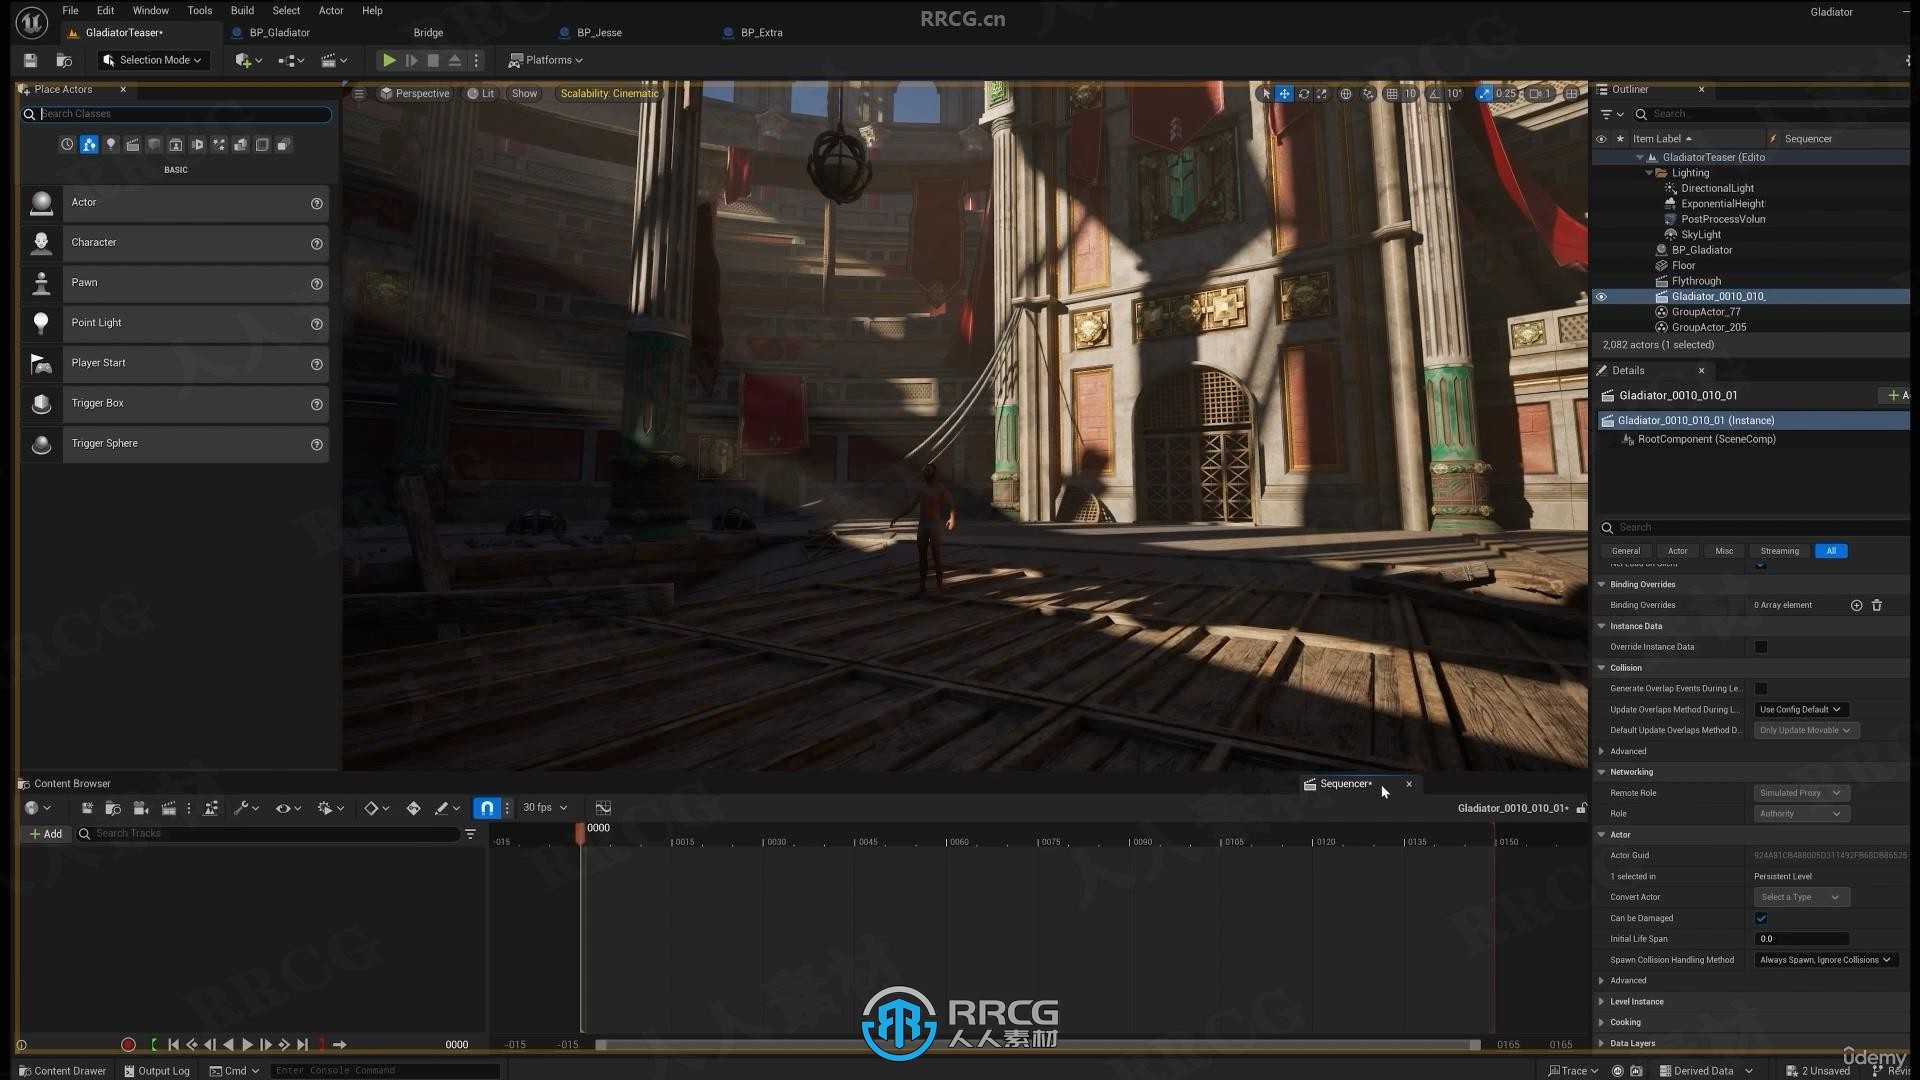
Task: Select the Lights bulb category in Place Actors
Action: [x=111, y=145]
